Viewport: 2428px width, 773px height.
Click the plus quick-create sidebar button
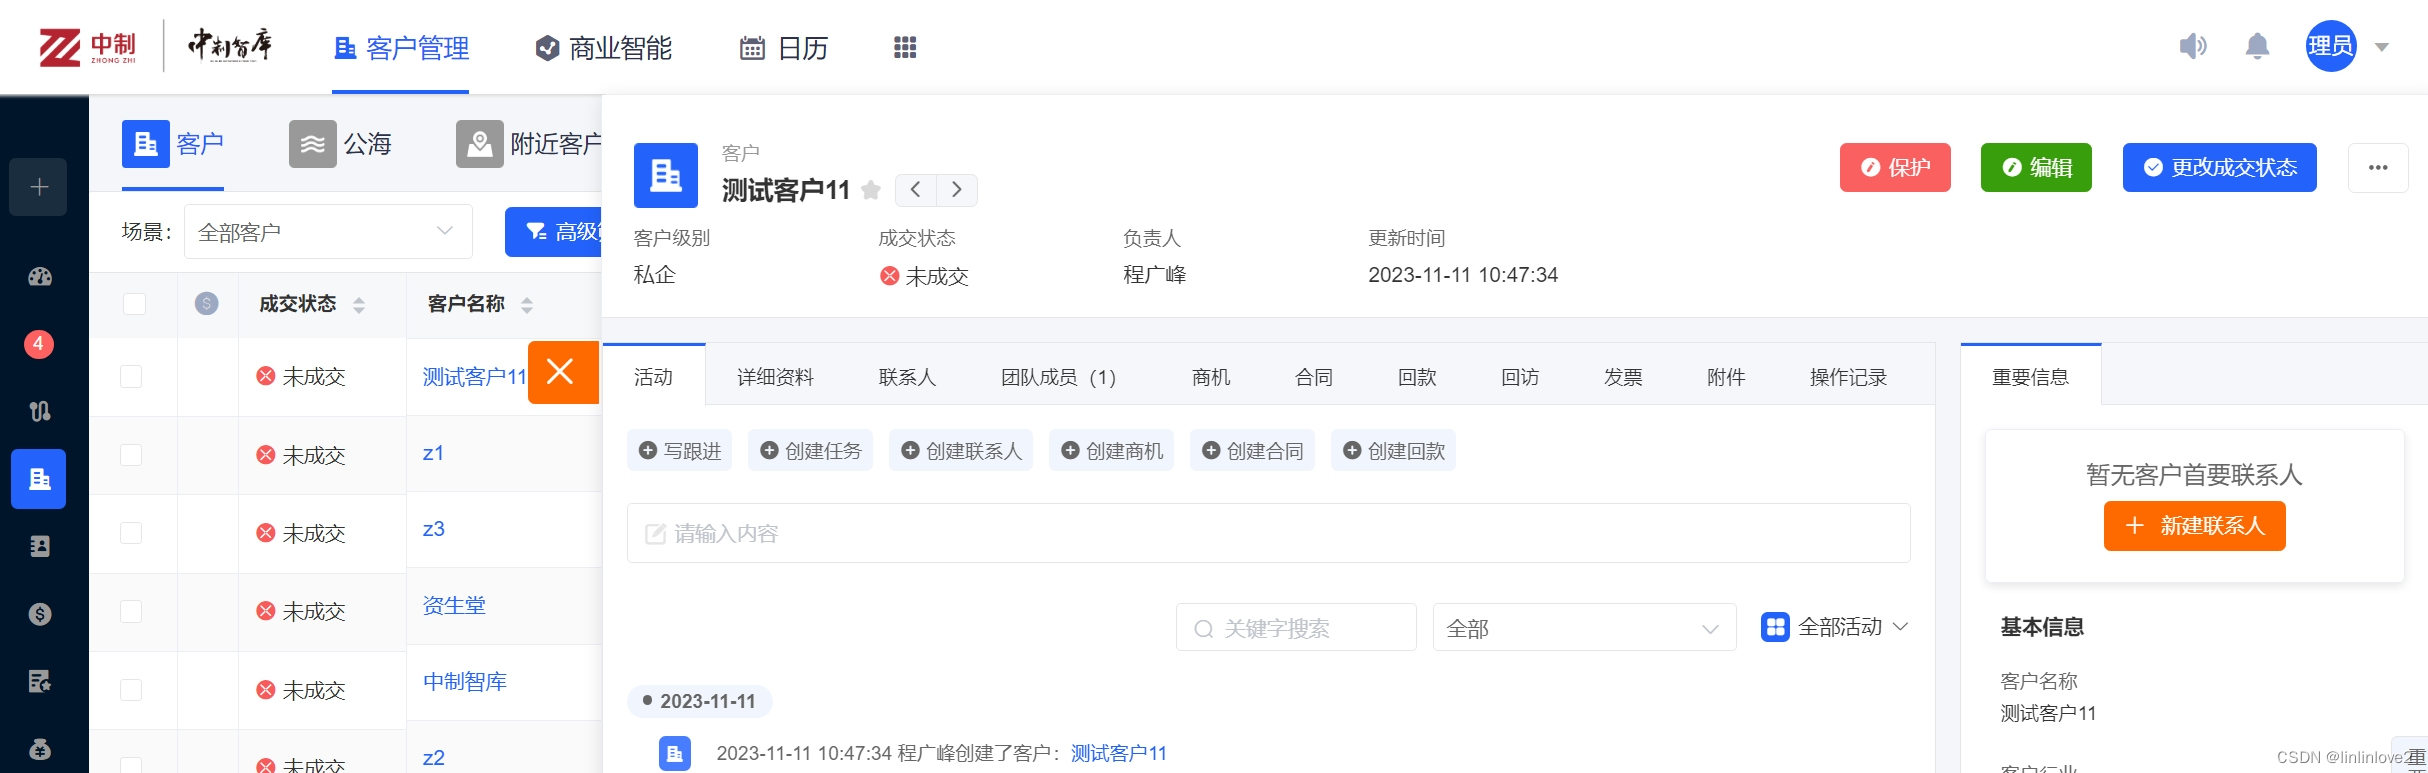[x=39, y=187]
